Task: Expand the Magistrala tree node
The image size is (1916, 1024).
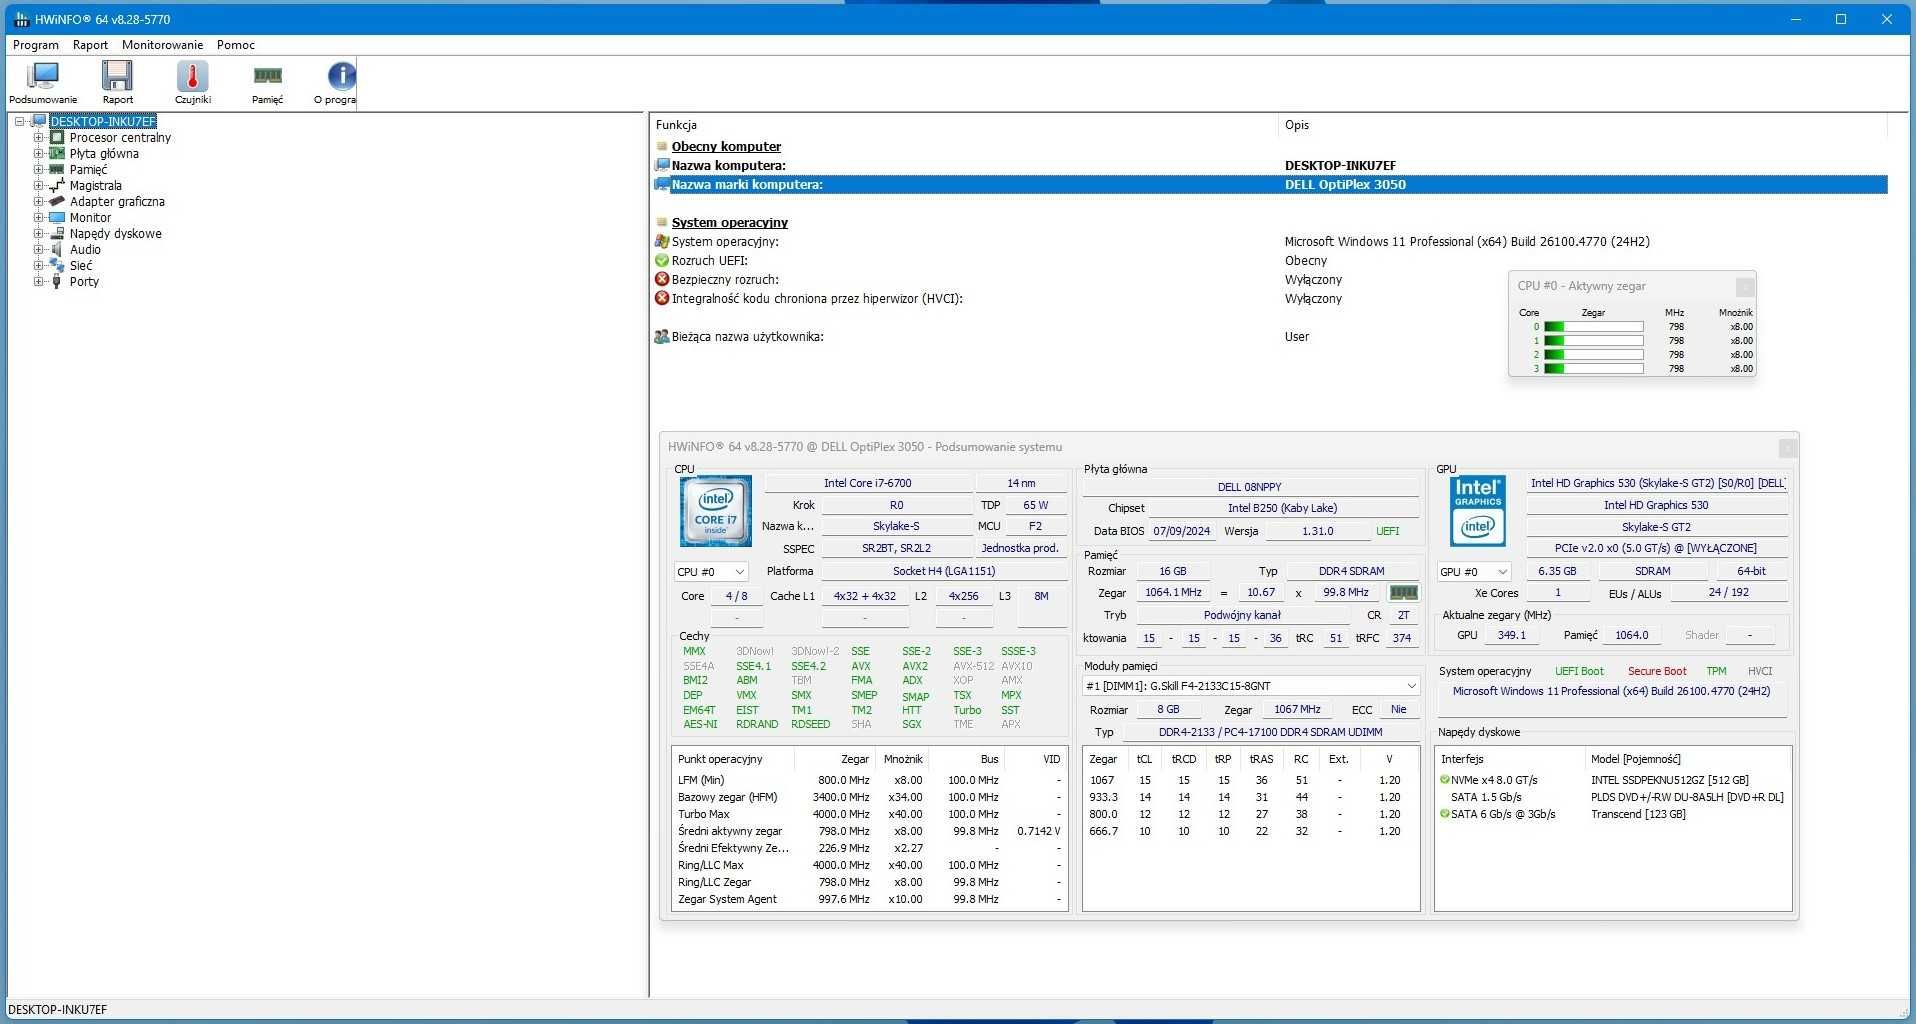Action: [38, 186]
